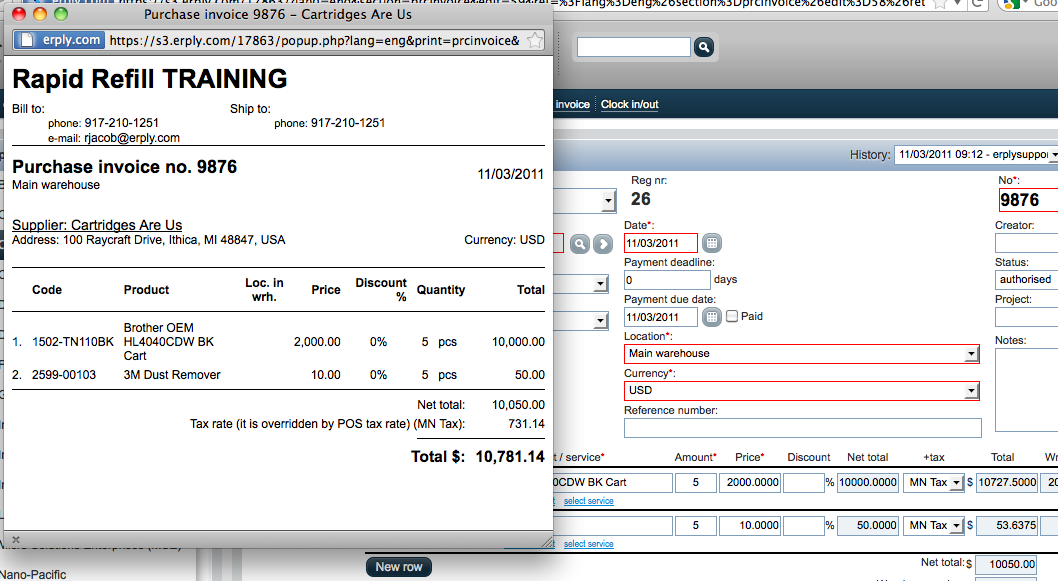Click the e-mail rjacob@erply.com text
The width and height of the screenshot is (1058, 581).
pos(113,138)
